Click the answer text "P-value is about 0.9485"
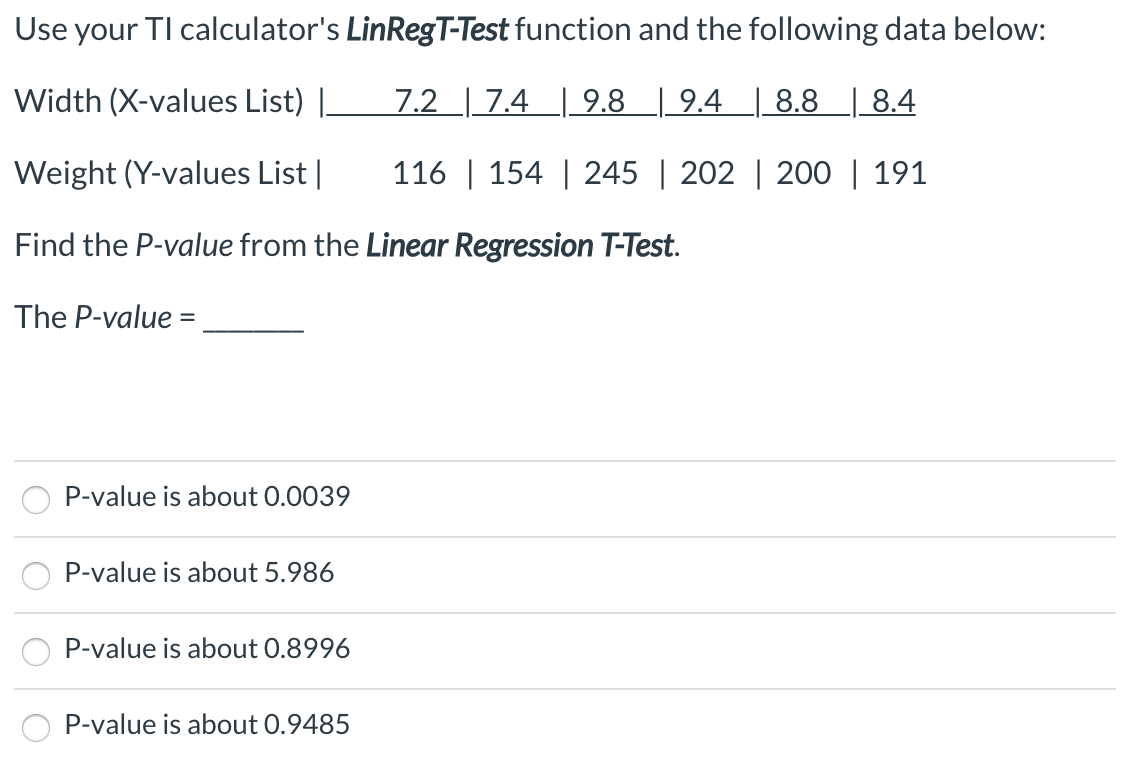This screenshot has width=1128, height=780. click(x=206, y=725)
